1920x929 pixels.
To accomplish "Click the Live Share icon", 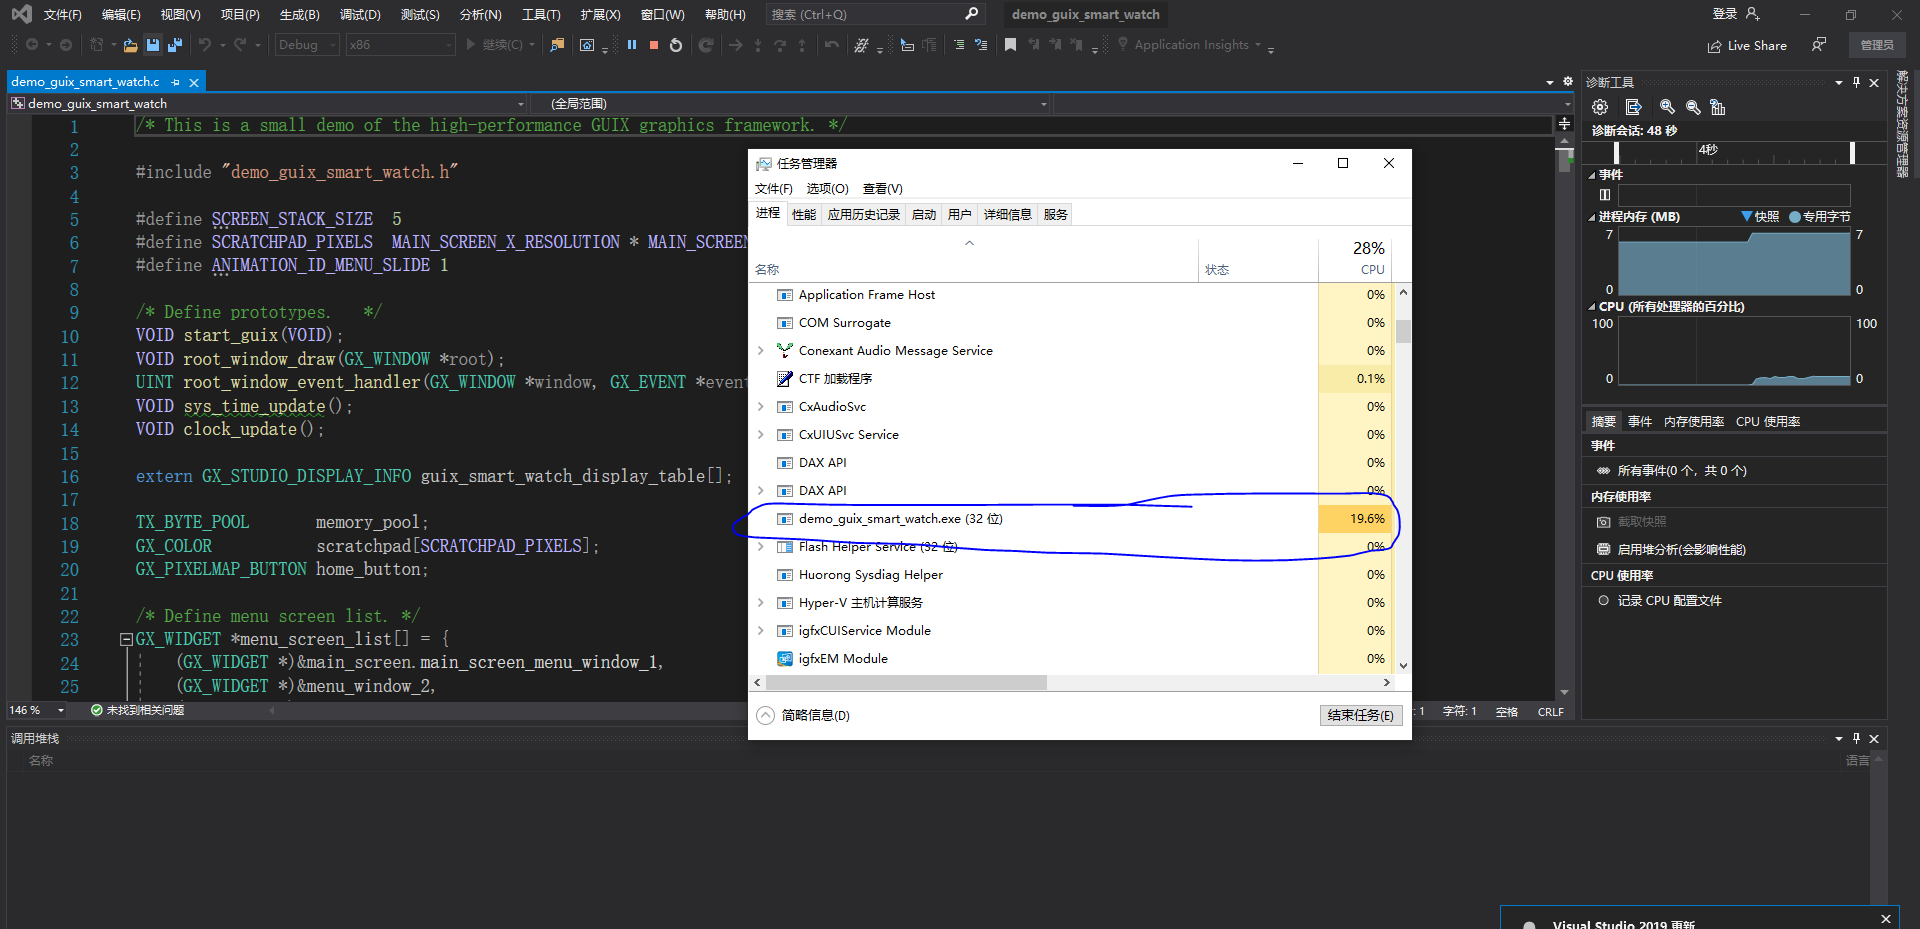I will 1714,46.
